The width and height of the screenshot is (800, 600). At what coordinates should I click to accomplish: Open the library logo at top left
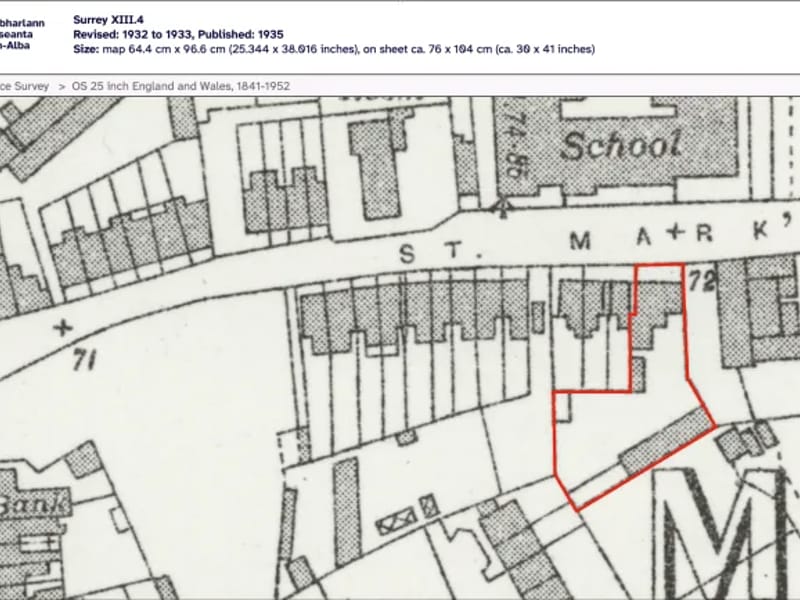pos(22,34)
